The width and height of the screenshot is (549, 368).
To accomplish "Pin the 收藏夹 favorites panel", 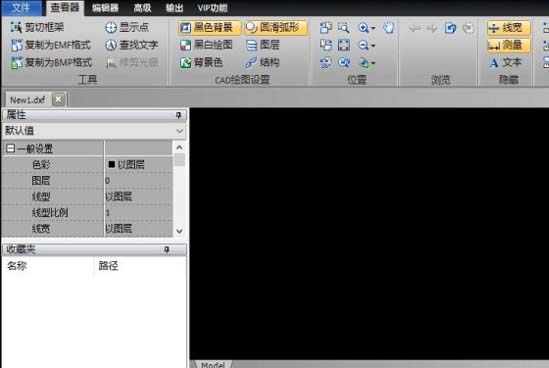I will pos(167,249).
